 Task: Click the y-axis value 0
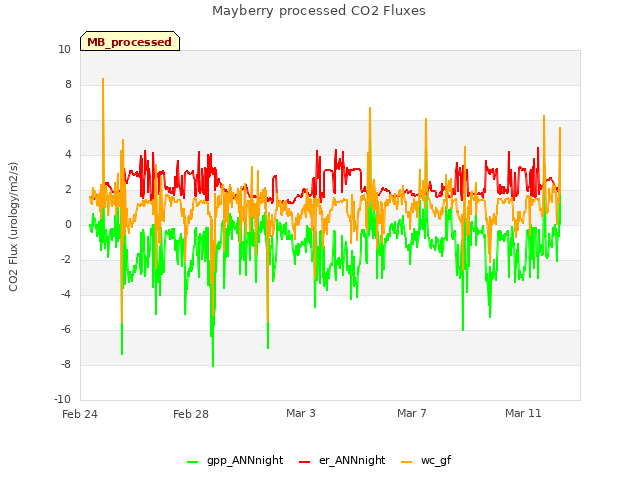68,224
